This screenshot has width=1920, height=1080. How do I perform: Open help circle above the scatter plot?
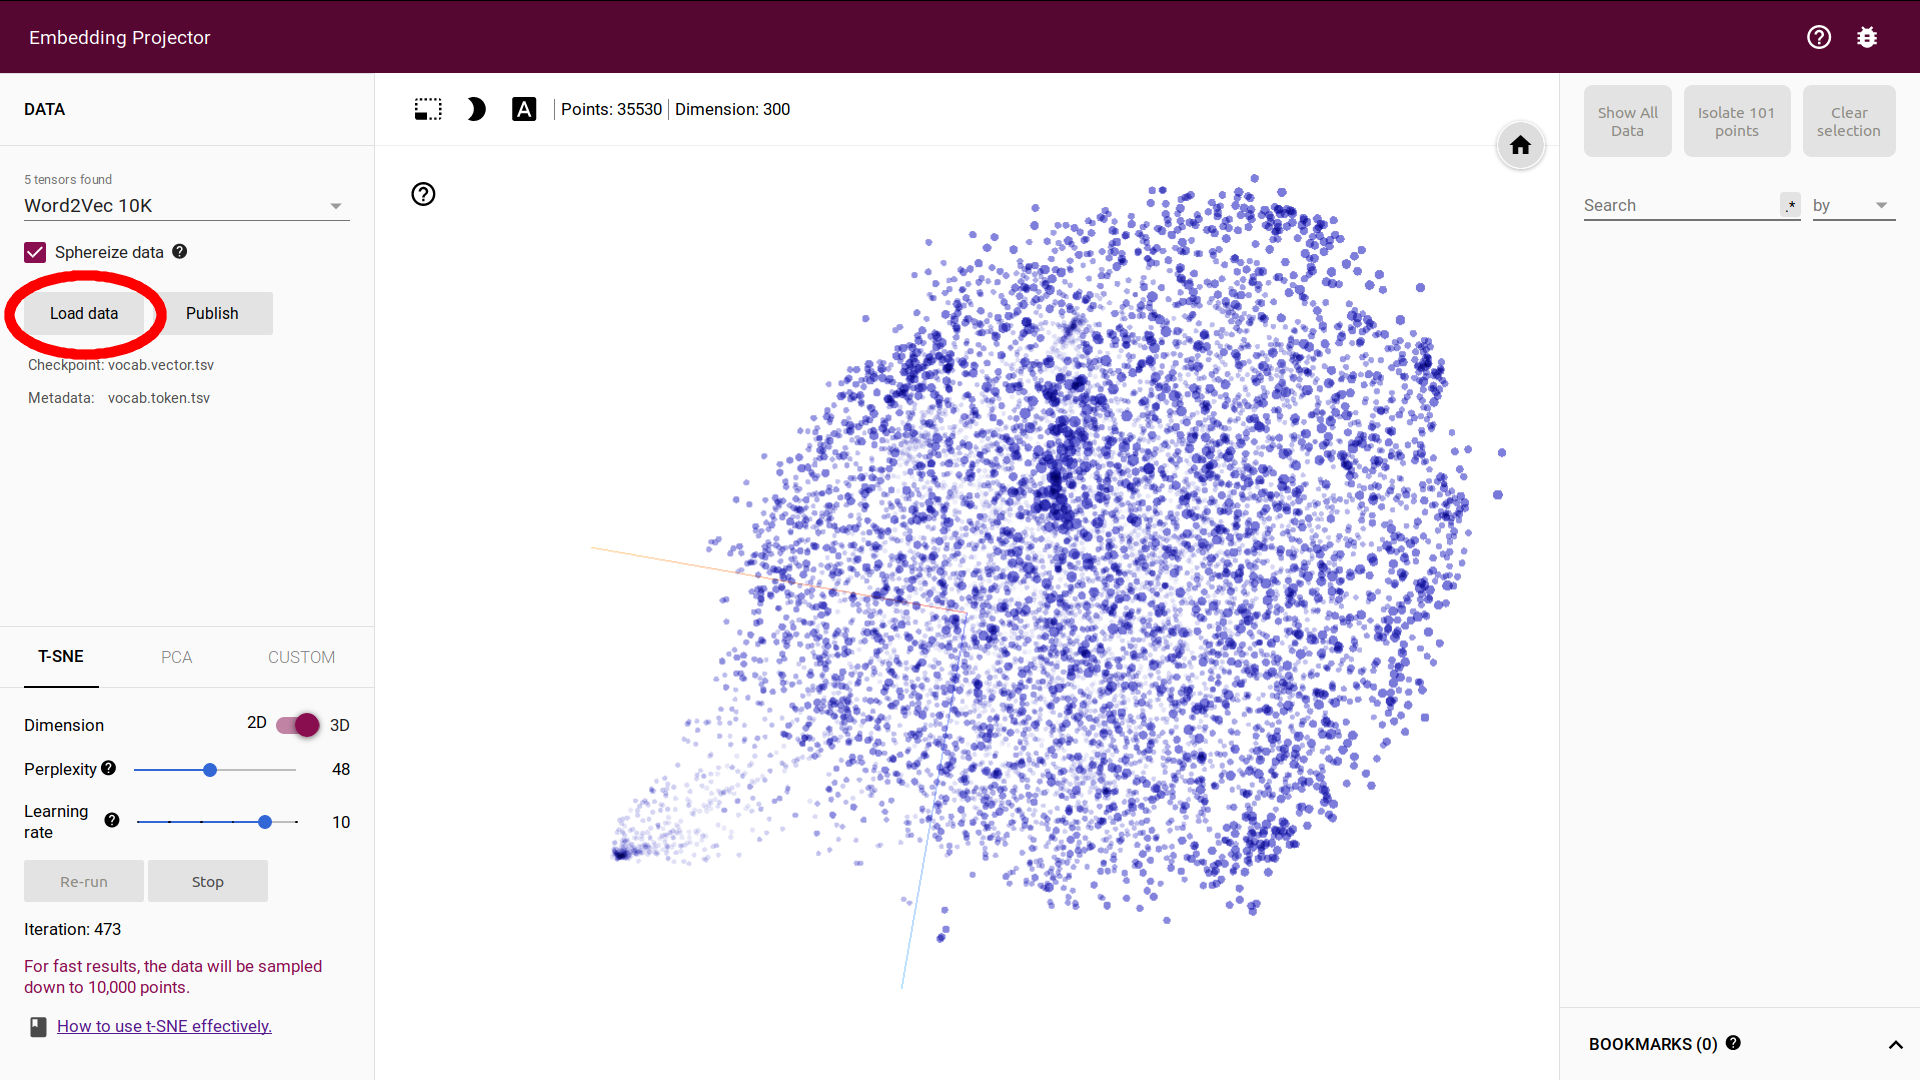(423, 194)
